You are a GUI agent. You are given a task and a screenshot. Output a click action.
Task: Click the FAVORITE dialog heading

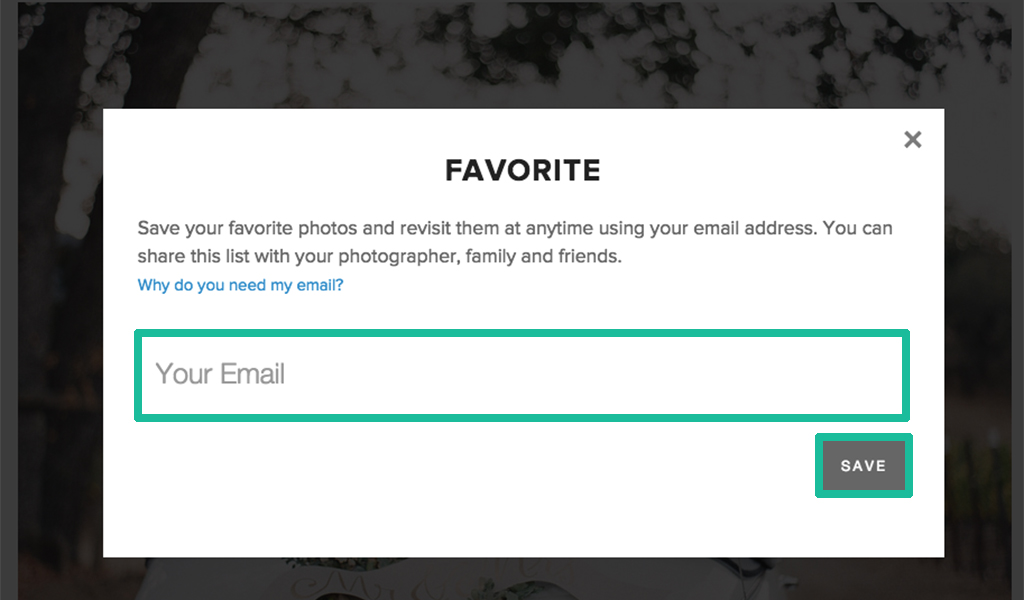pos(522,170)
